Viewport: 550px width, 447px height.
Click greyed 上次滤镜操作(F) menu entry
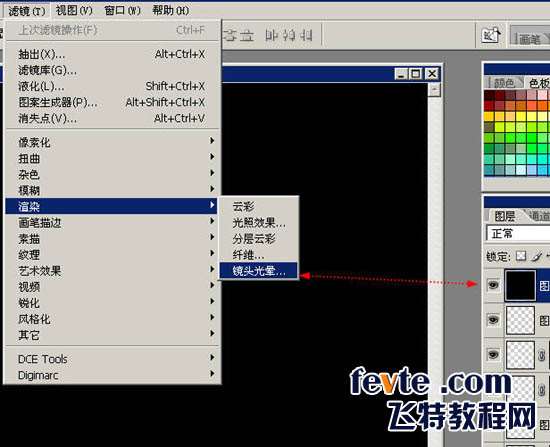[112, 30]
